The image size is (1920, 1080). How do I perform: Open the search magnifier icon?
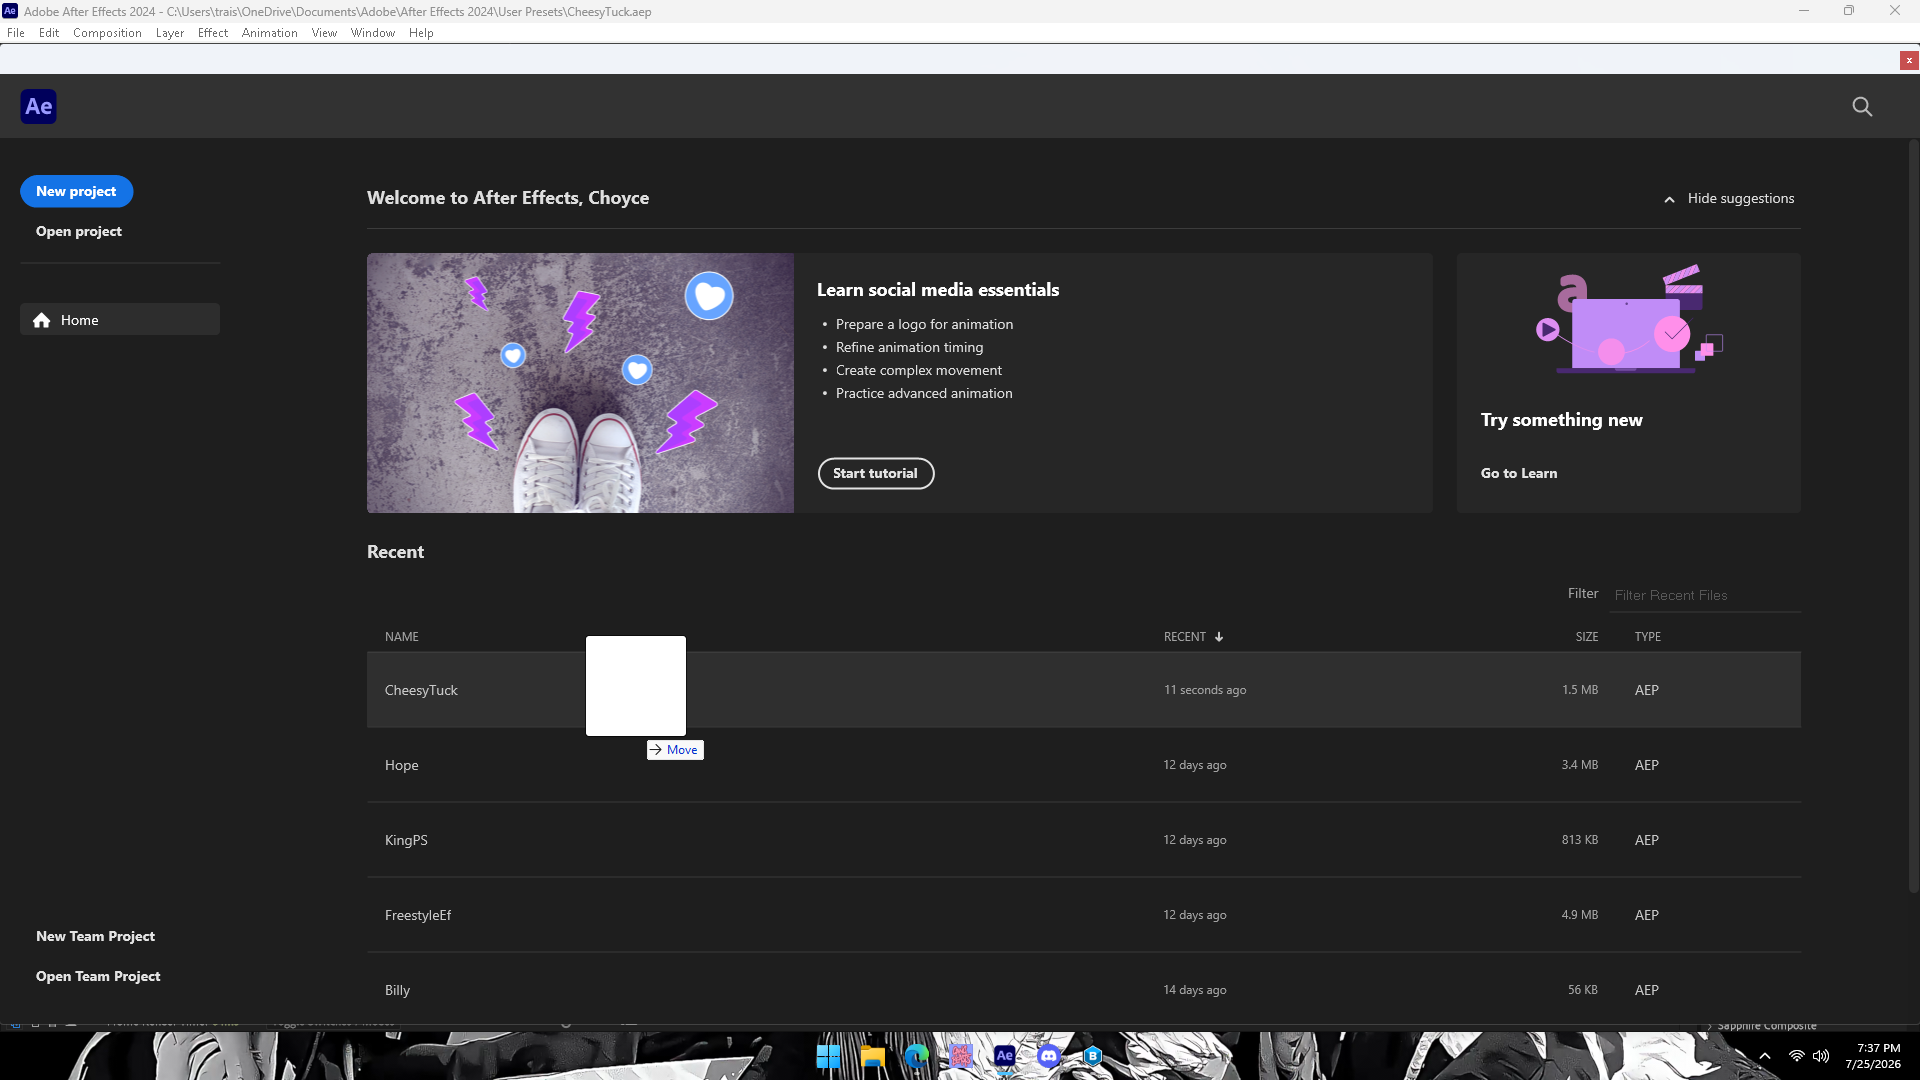point(1862,106)
